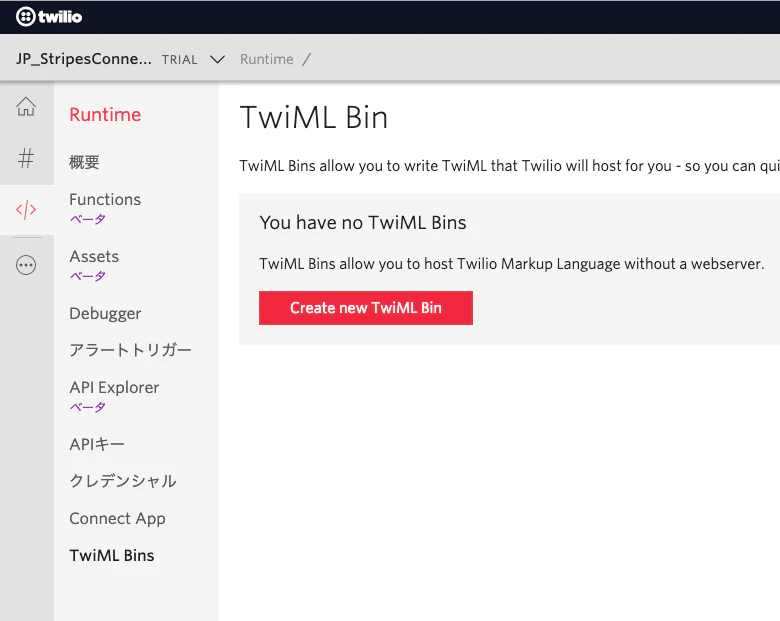Click the ベータ label under Functions
Screen dimensions: 780x621
tap(88, 219)
